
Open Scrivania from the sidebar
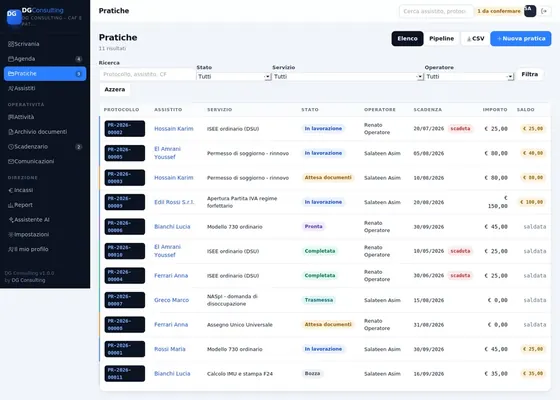click(45, 44)
